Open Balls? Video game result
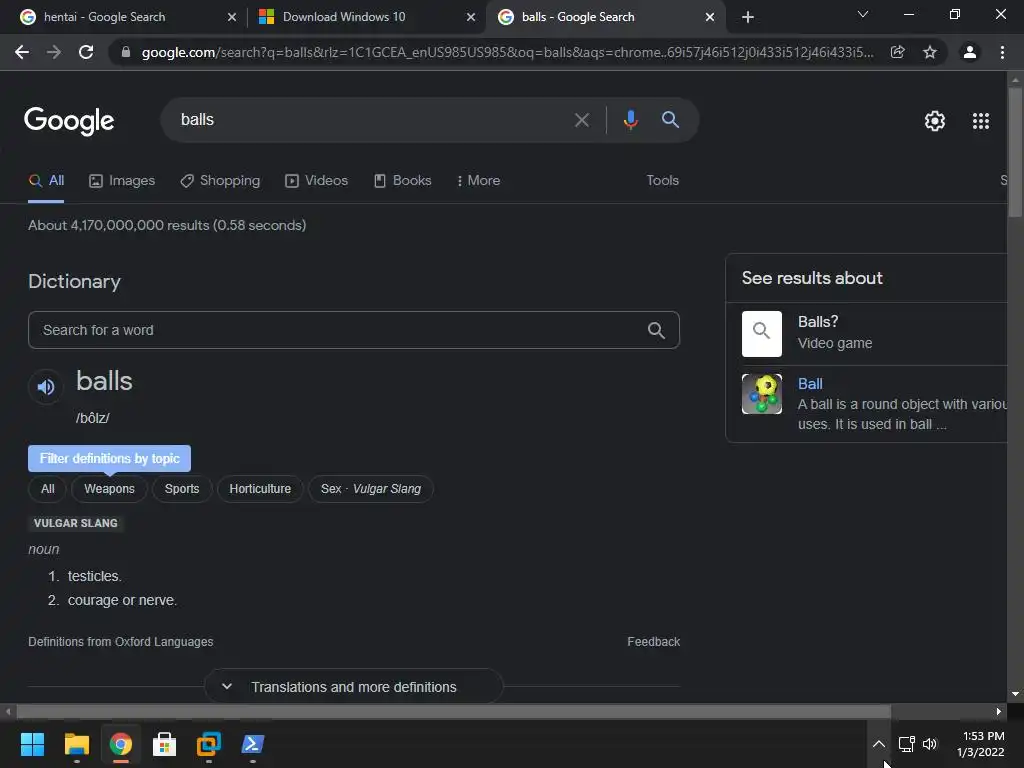1024x768 pixels. point(835,333)
